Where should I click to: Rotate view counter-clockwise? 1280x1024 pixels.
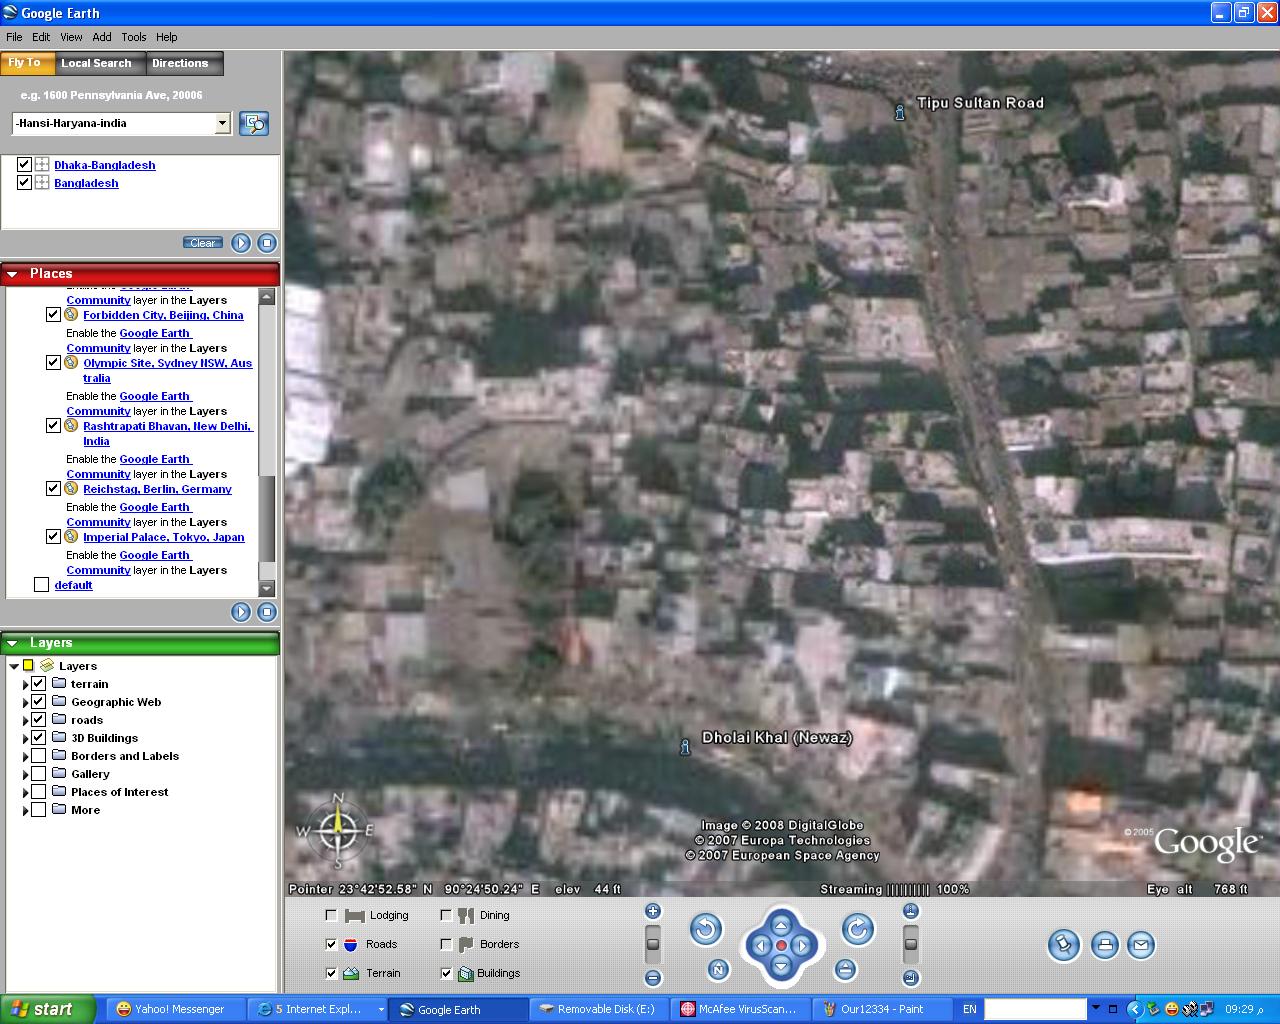click(x=706, y=930)
